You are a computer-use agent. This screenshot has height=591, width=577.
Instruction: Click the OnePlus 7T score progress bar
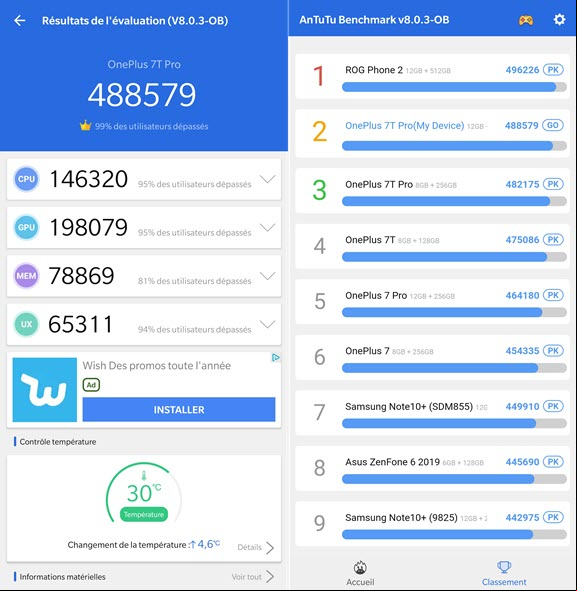(x=454, y=257)
